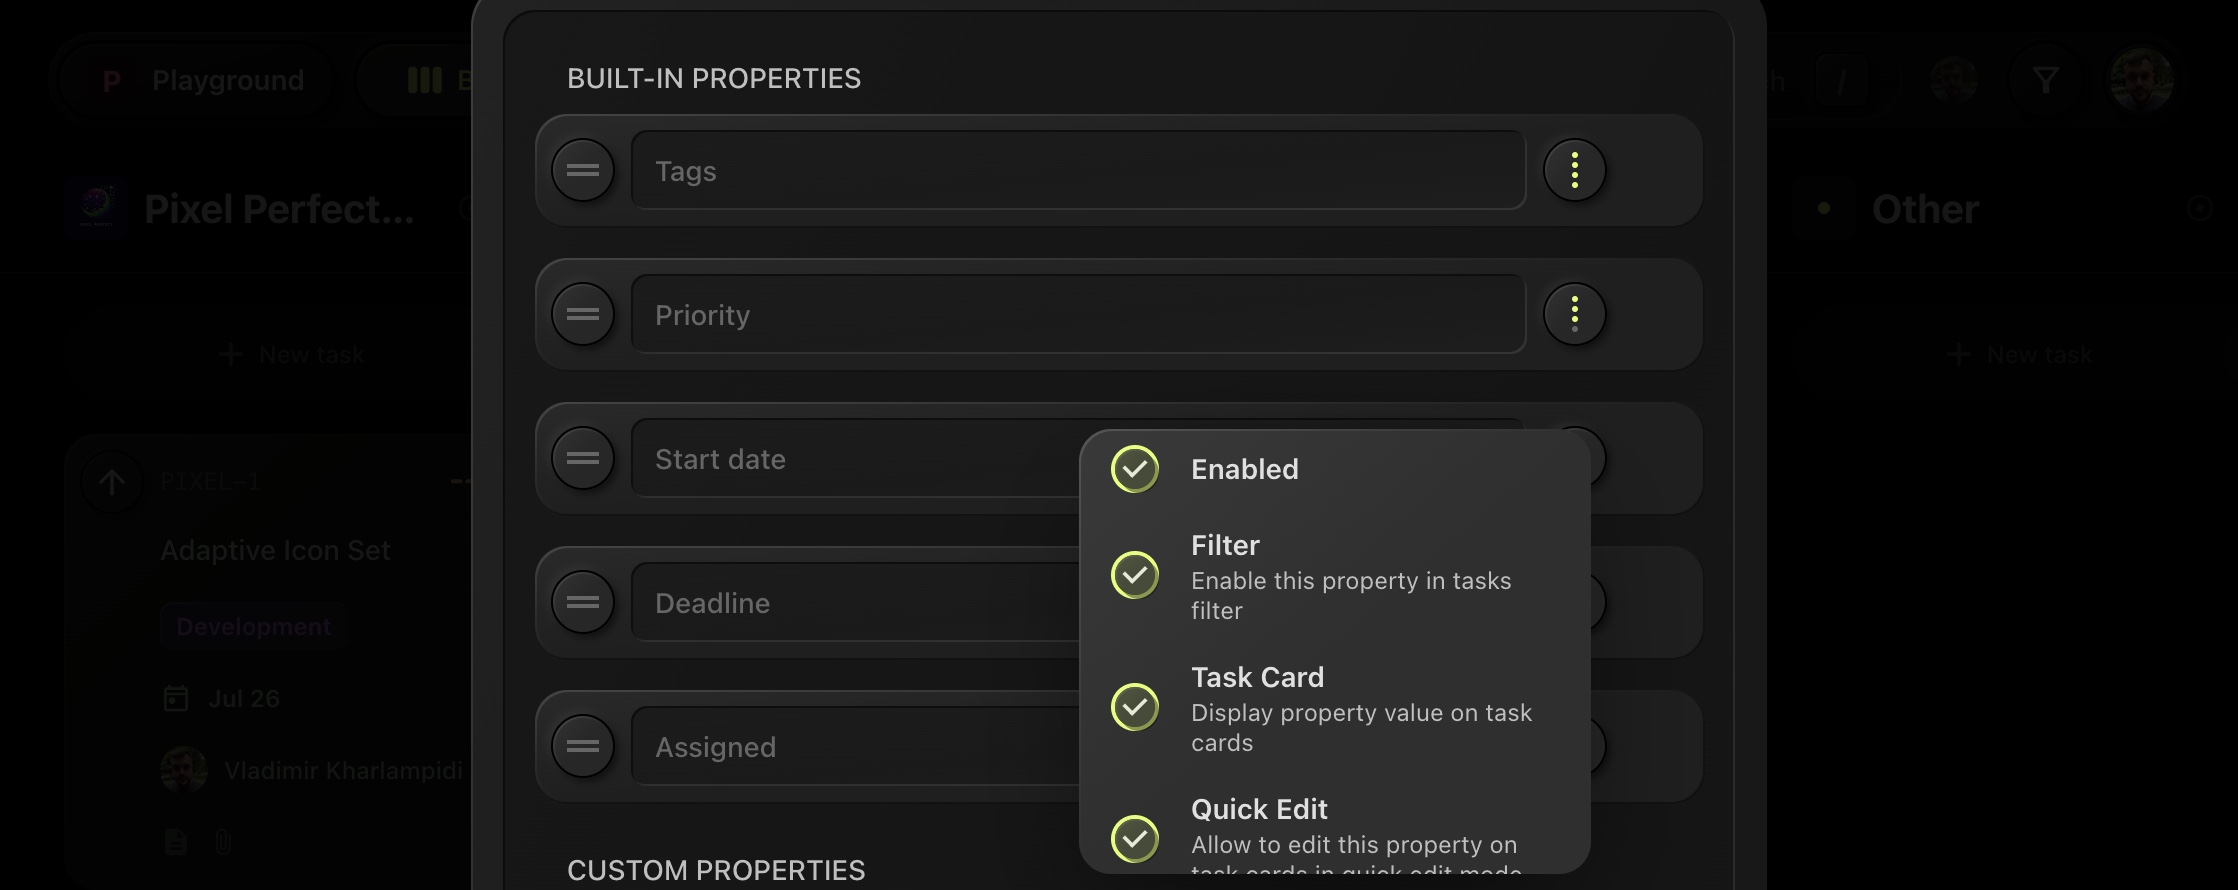Screen dimensions: 2238x890
Task: Click the New task button on left column
Action: (292, 355)
